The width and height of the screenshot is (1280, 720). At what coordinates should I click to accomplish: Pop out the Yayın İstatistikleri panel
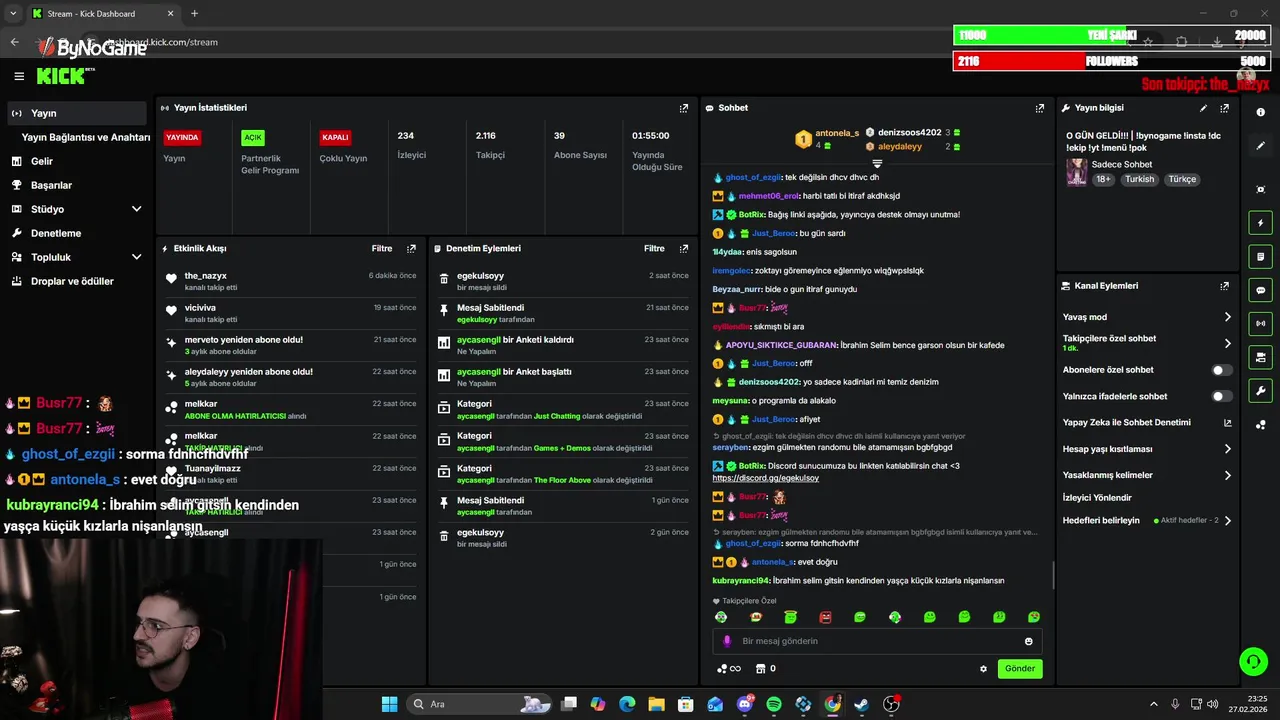pyautogui.click(x=684, y=108)
